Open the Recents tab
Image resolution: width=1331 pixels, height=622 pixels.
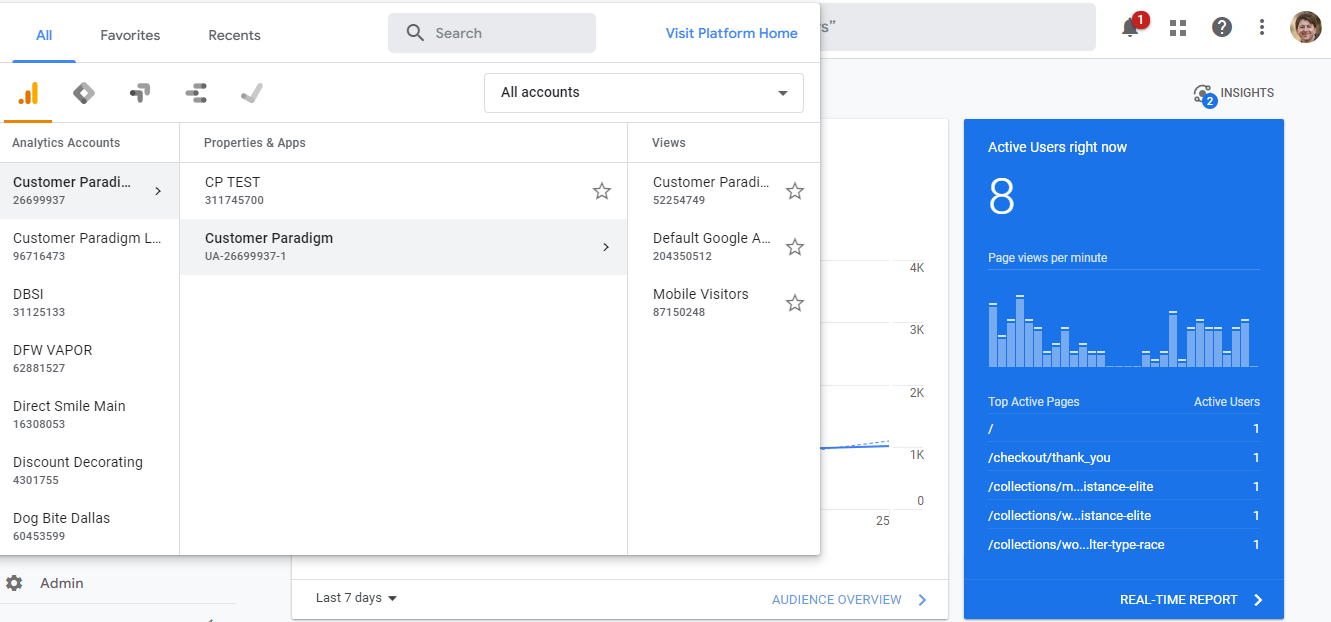233,35
